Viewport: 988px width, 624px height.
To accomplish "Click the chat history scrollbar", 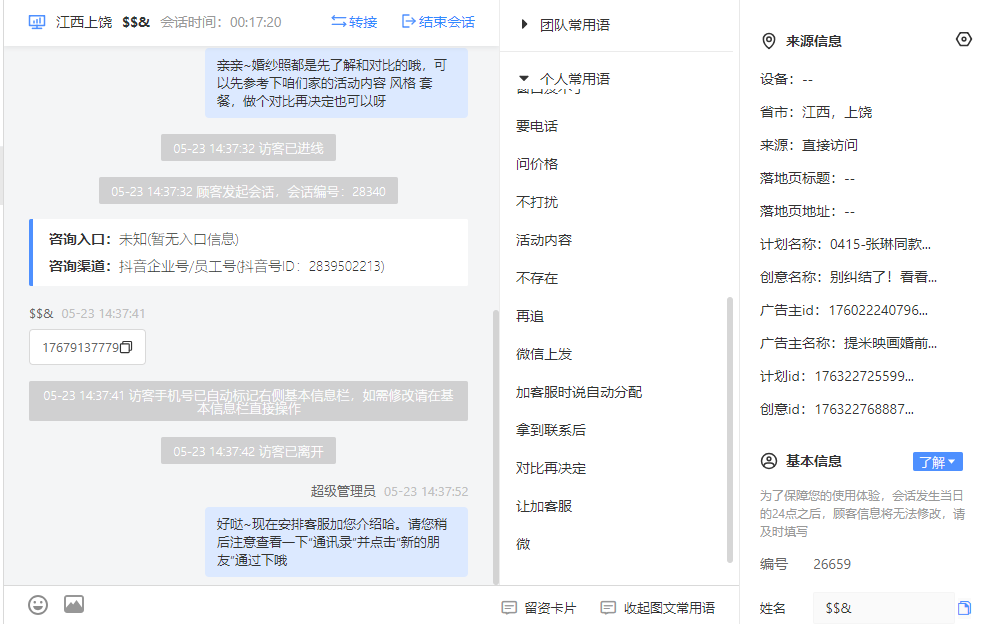I will click(x=496, y=446).
